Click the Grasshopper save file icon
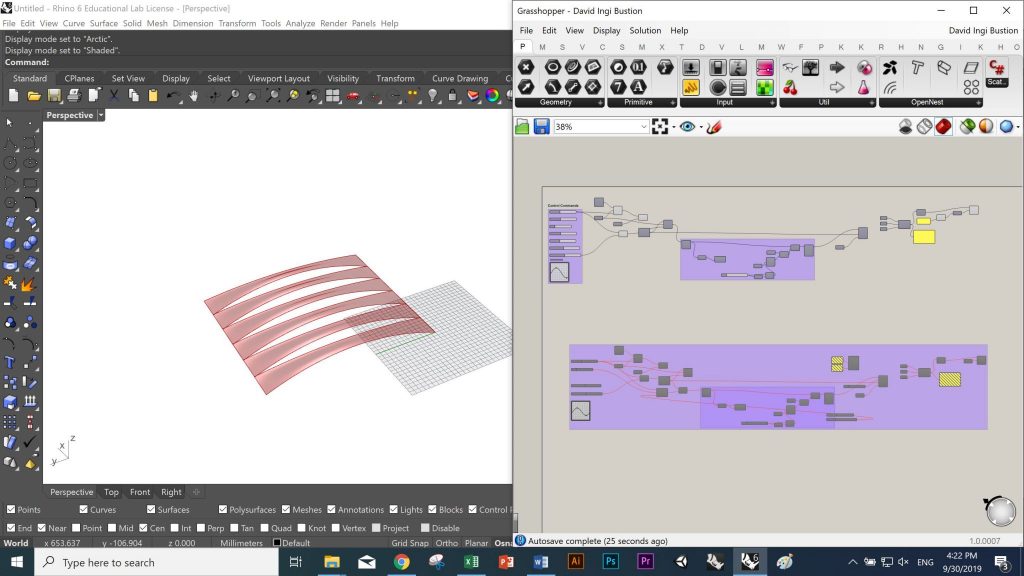This screenshot has height=576, width=1024. [541, 127]
